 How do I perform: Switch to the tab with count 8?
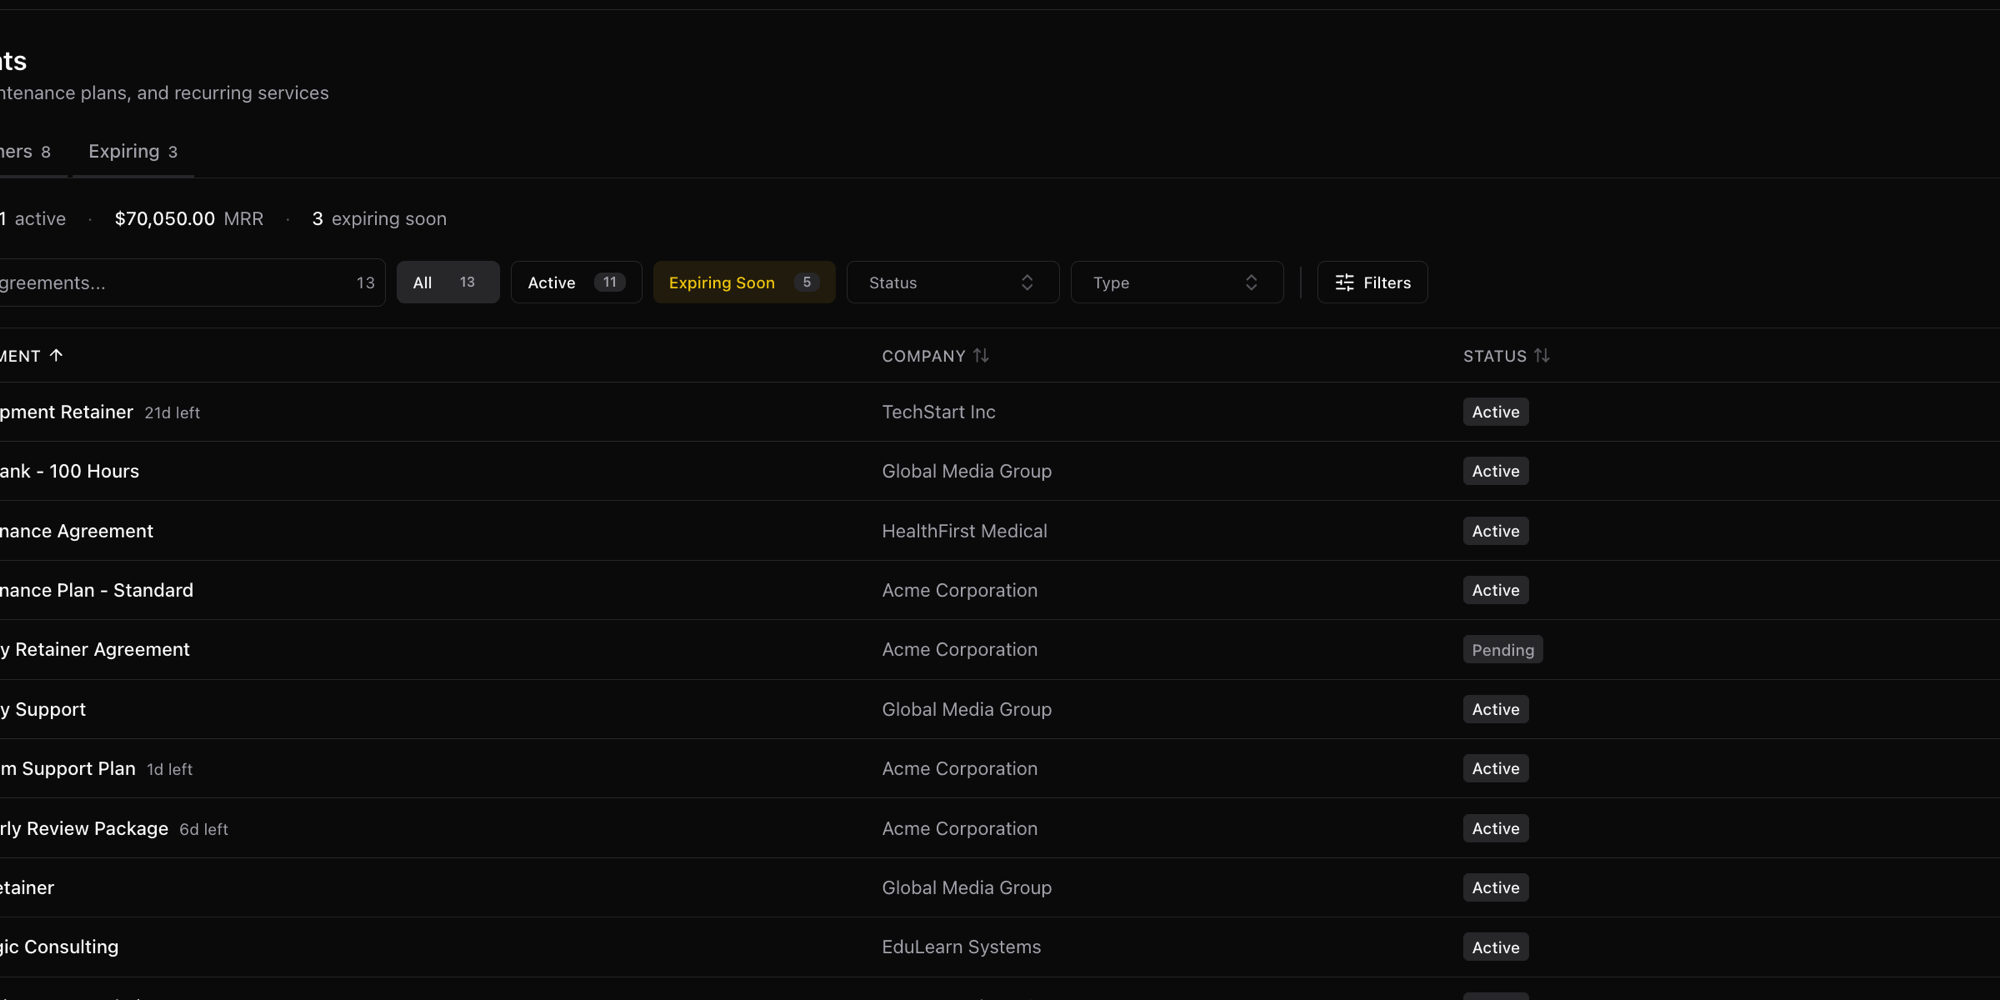pyautogui.click(x=27, y=152)
